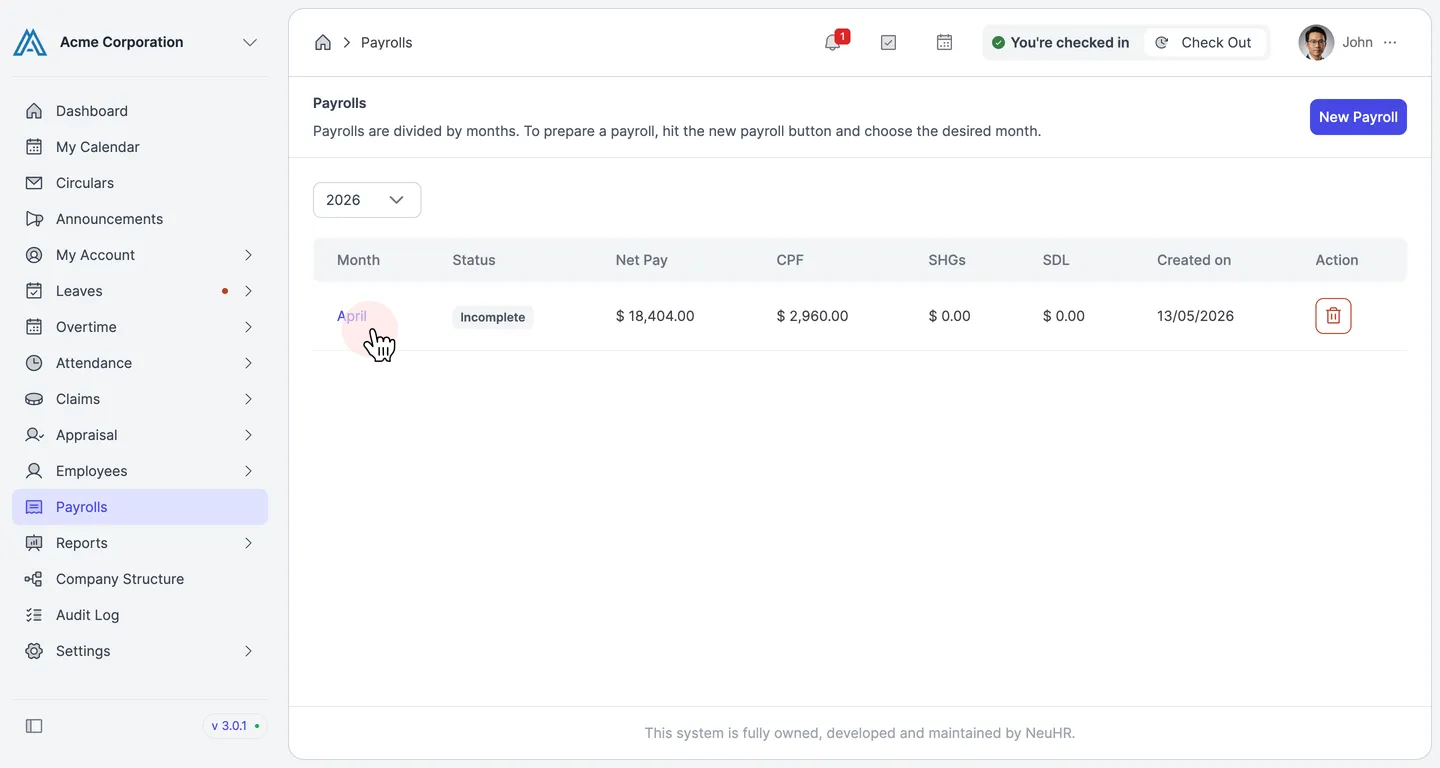Screen dimensions: 1440x768
Task: Click the Attendance clock icon
Action: pyautogui.click(x=34, y=363)
